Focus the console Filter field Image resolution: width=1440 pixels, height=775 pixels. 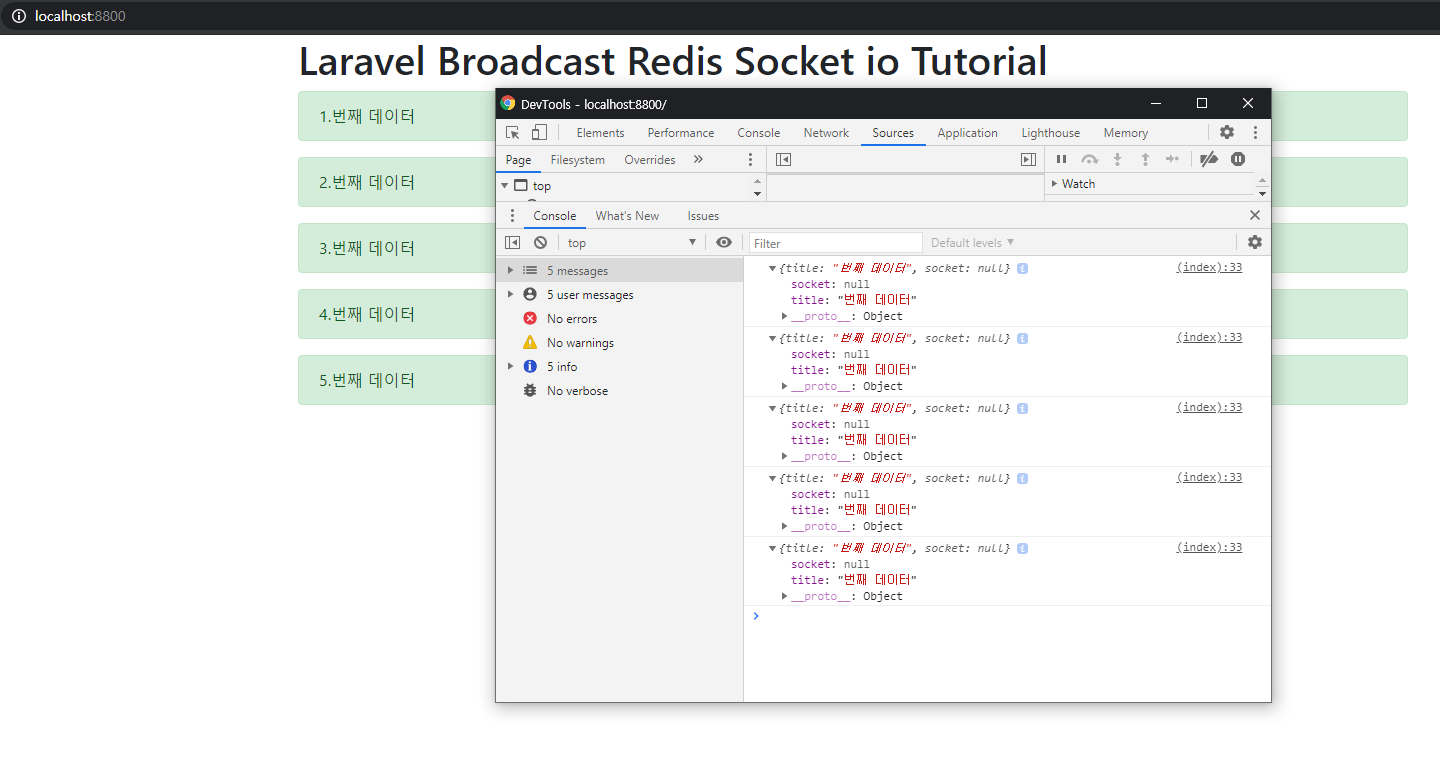click(x=835, y=243)
